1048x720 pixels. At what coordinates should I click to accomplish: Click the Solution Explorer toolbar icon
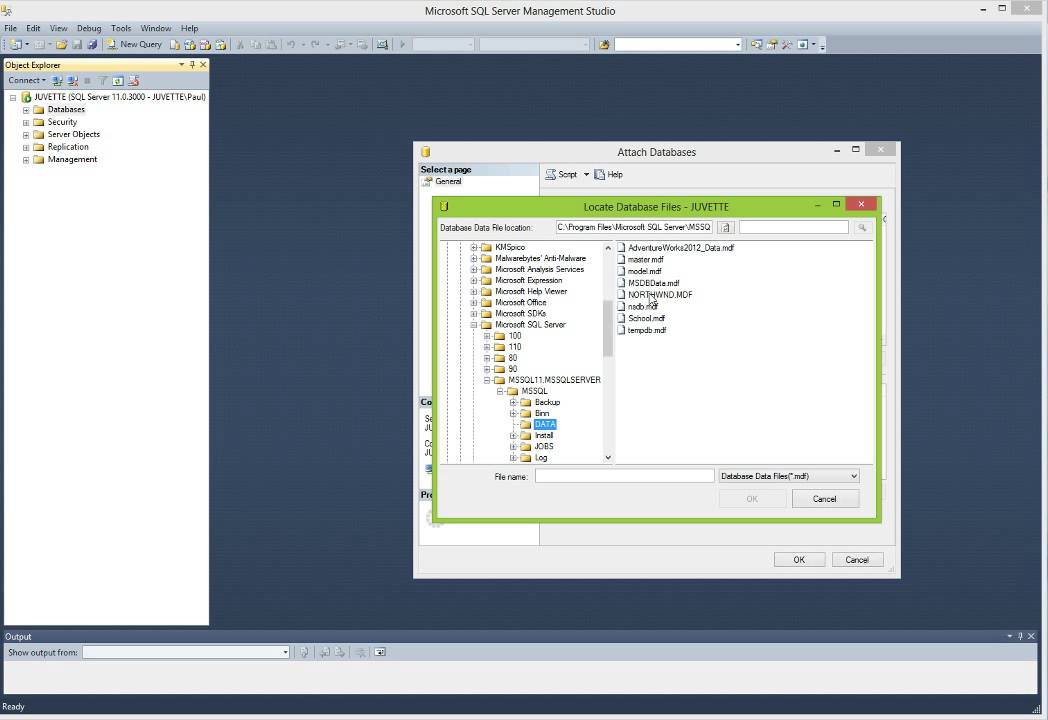[x=757, y=44]
